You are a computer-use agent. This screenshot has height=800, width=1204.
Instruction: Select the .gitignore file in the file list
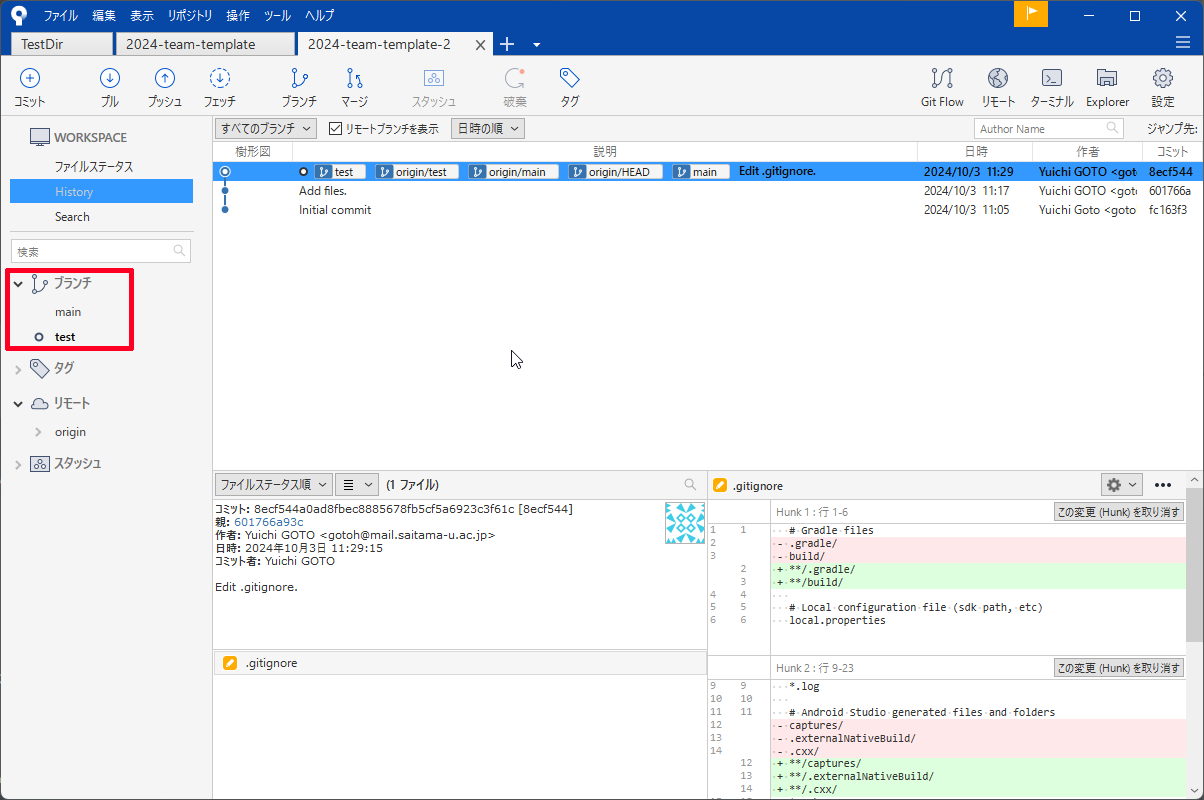460,663
